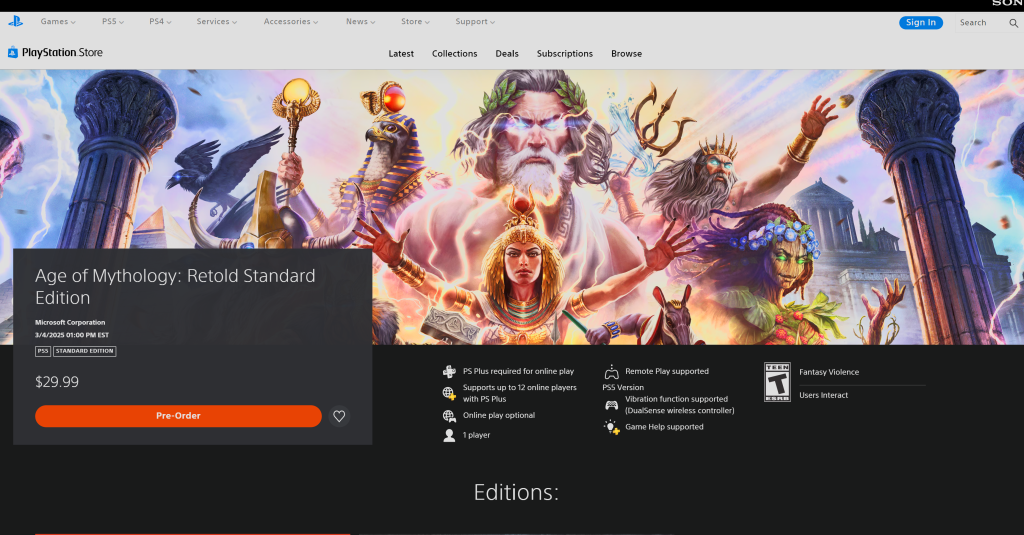The width and height of the screenshot is (1024, 535).
Task: Click the search magnifier icon
Action: pos(1013,23)
